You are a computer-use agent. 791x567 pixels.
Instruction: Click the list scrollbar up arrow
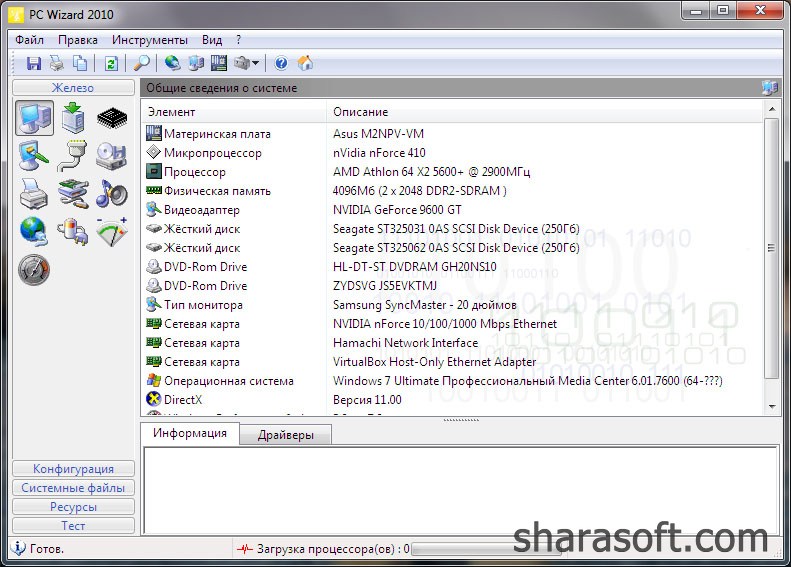771,109
